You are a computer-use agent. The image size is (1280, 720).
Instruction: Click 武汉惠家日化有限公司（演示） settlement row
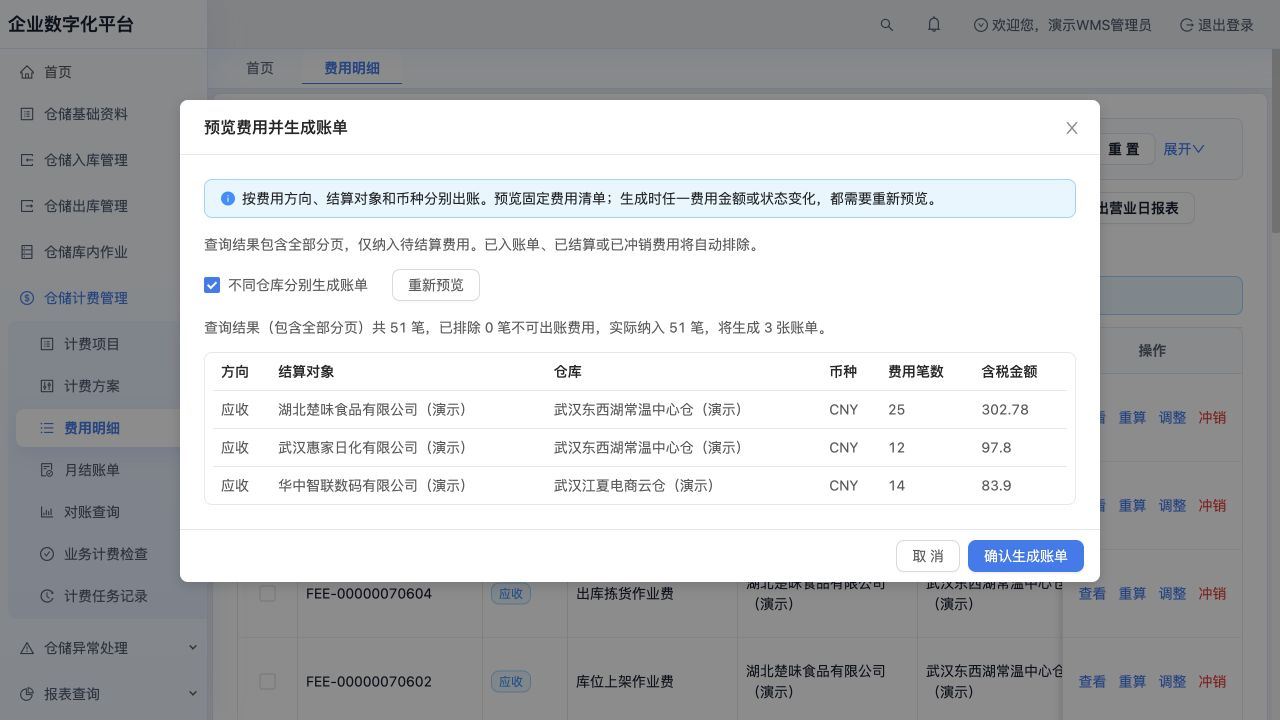click(640, 447)
